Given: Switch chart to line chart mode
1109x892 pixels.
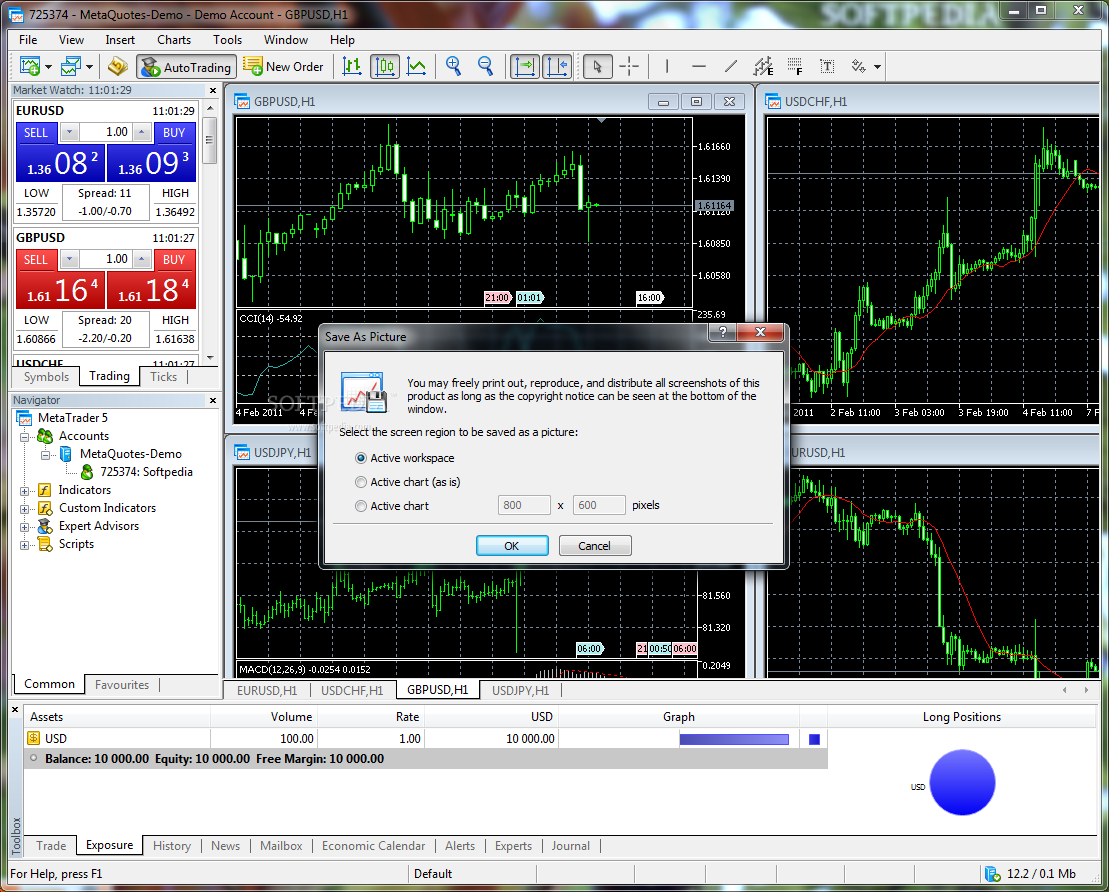Looking at the screenshot, I should (417, 66).
